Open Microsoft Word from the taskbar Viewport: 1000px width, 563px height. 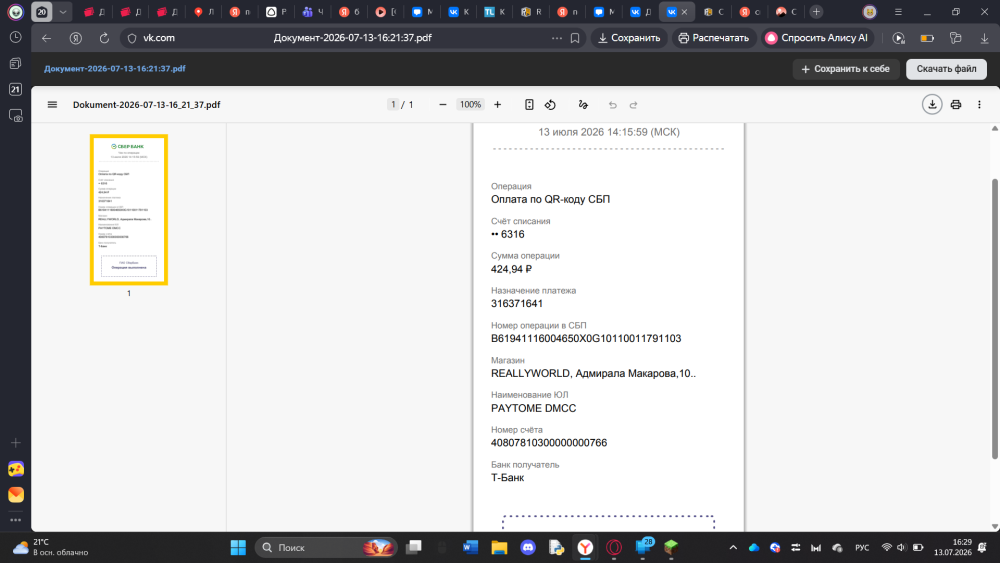470,547
